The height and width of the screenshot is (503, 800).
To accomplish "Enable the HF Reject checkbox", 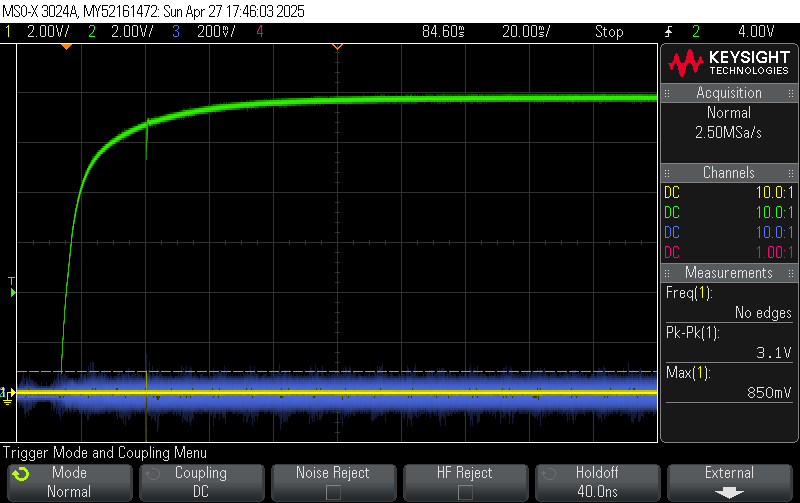I will [465, 492].
